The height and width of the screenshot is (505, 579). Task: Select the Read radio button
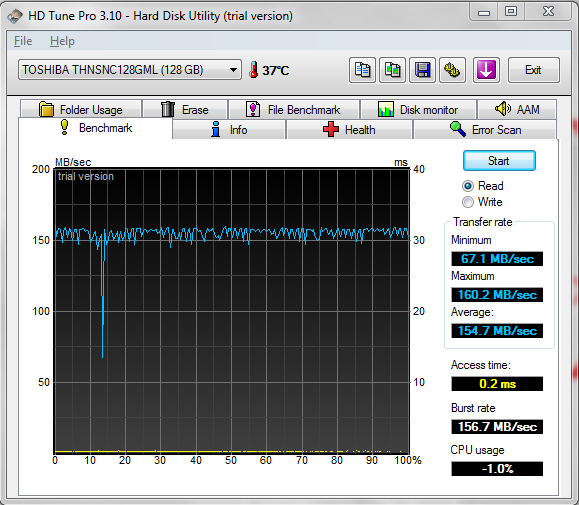coord(482,186)
